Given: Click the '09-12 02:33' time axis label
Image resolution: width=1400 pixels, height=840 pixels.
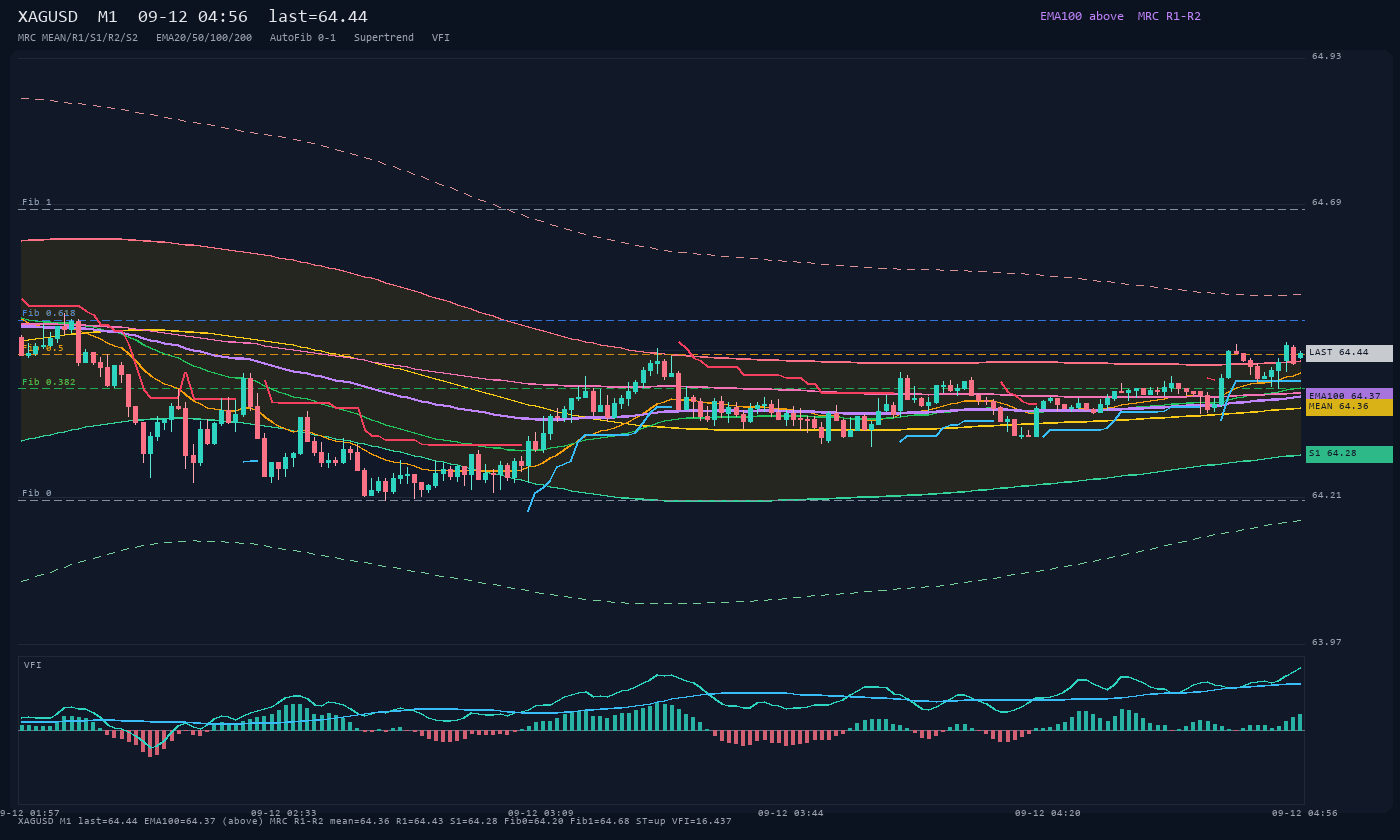Looking at the screenshot, I should (283, 813).
